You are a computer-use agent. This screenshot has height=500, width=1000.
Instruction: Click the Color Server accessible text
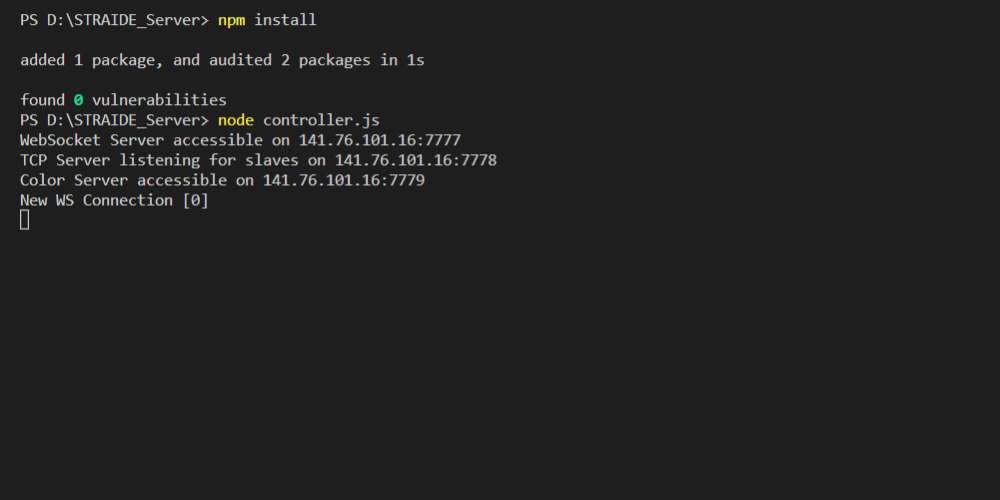(x=124, y=180)
